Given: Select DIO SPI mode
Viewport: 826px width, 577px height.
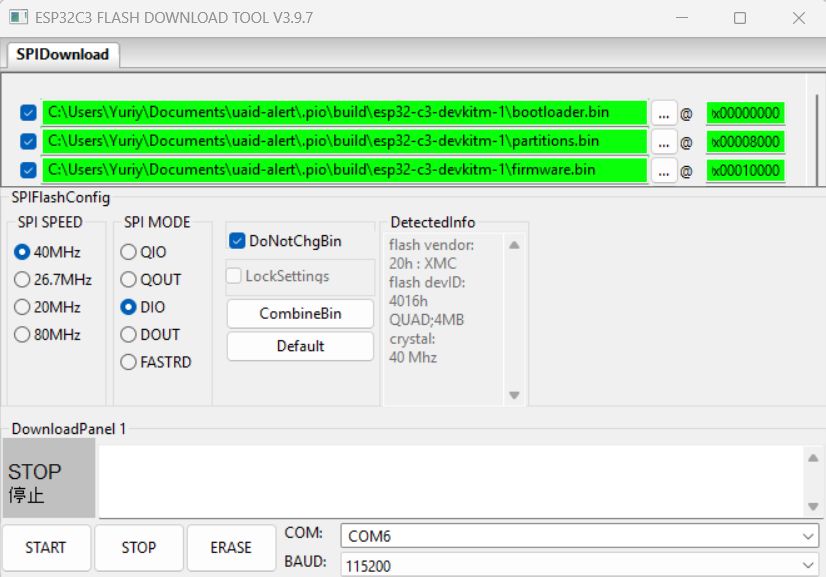Looking at the screenshot, I should point(143,307).
